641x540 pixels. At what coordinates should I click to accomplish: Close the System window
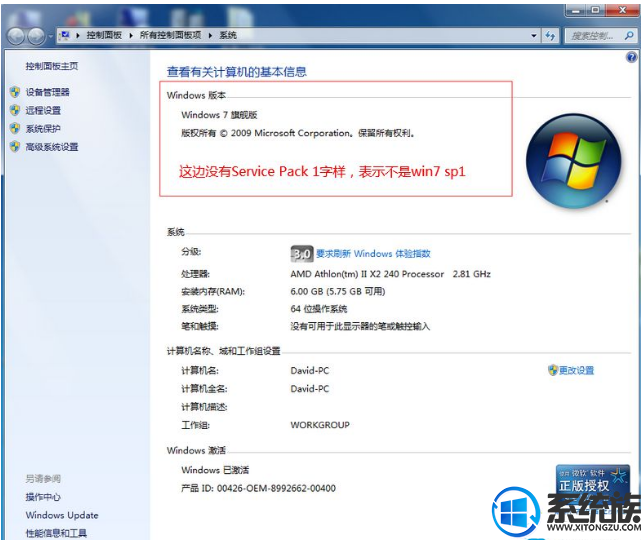622,10
